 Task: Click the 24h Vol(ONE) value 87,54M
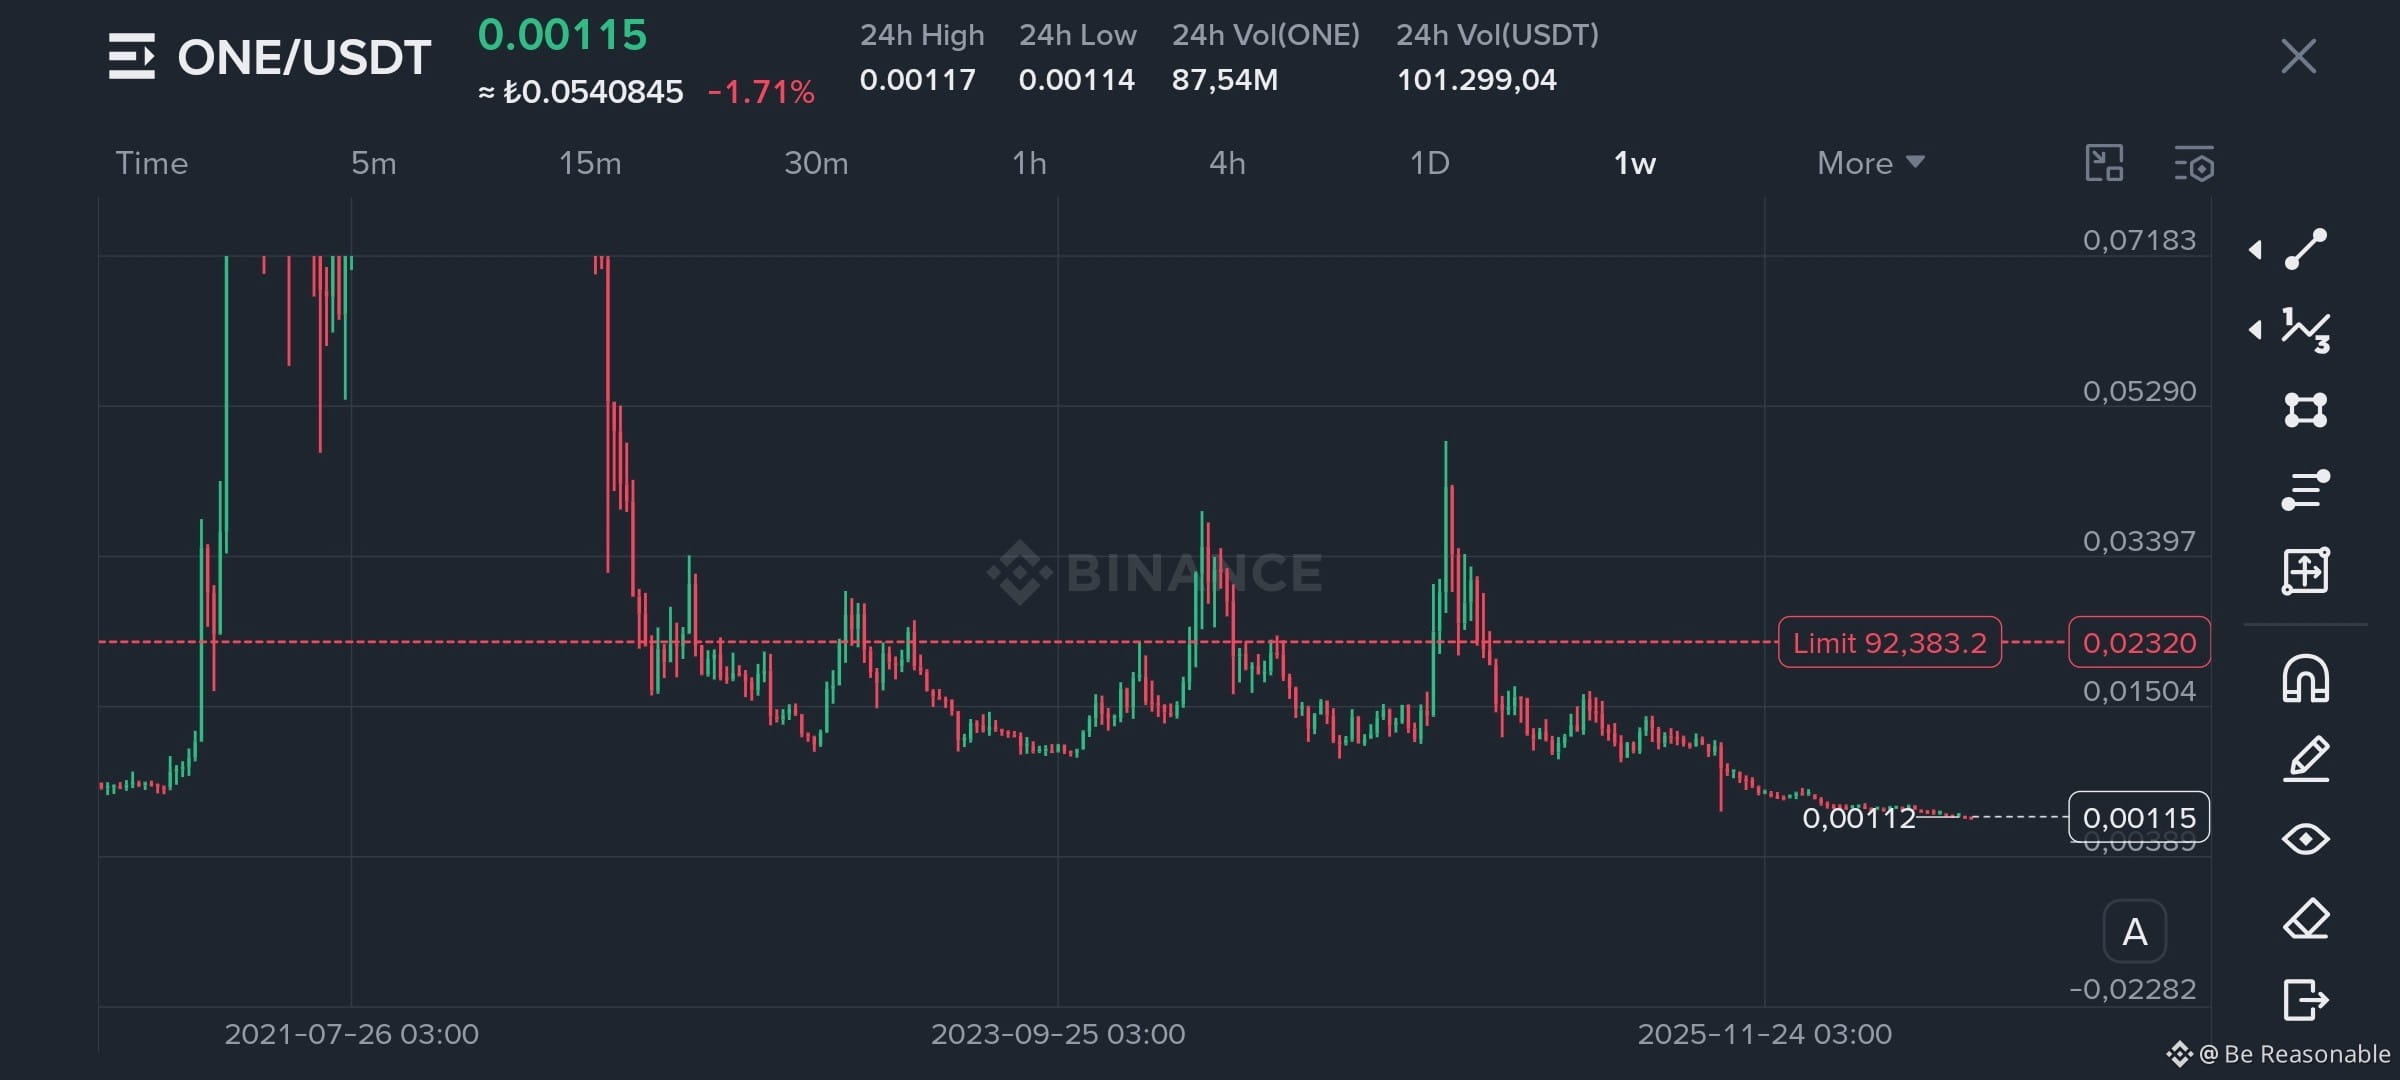coord(1225,80)
